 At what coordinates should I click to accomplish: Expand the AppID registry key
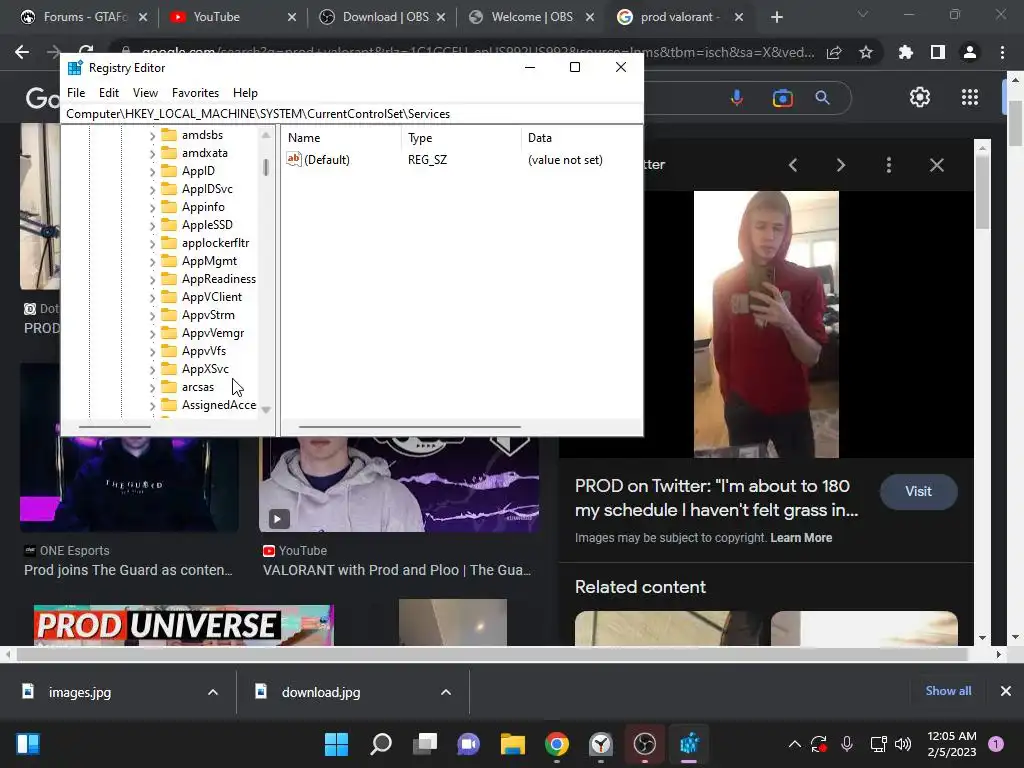(152, 172)
